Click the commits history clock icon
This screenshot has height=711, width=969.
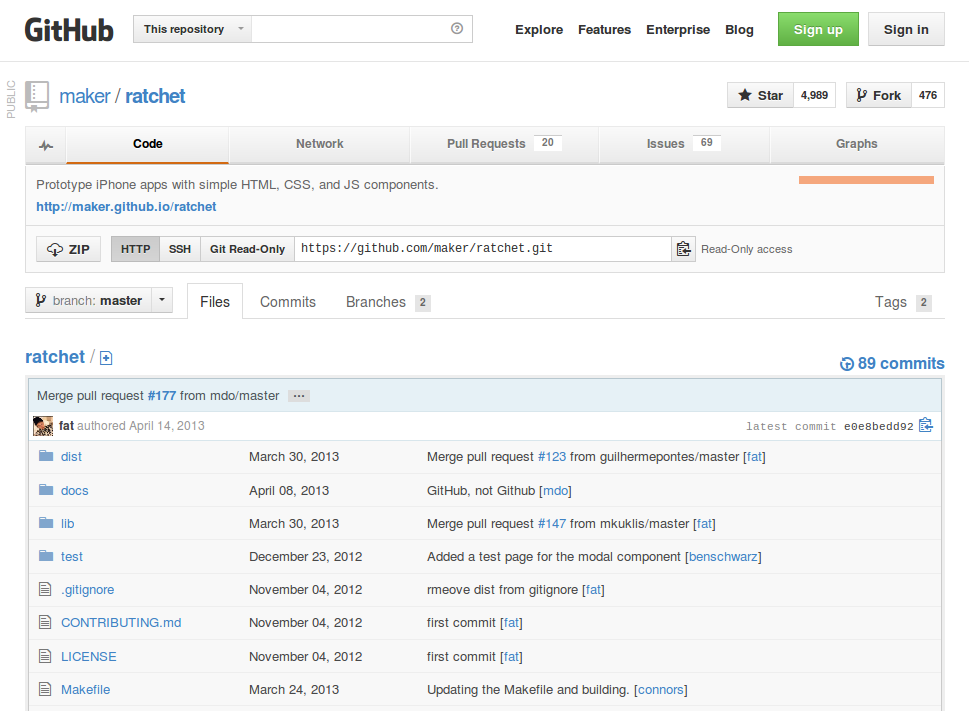846,363
